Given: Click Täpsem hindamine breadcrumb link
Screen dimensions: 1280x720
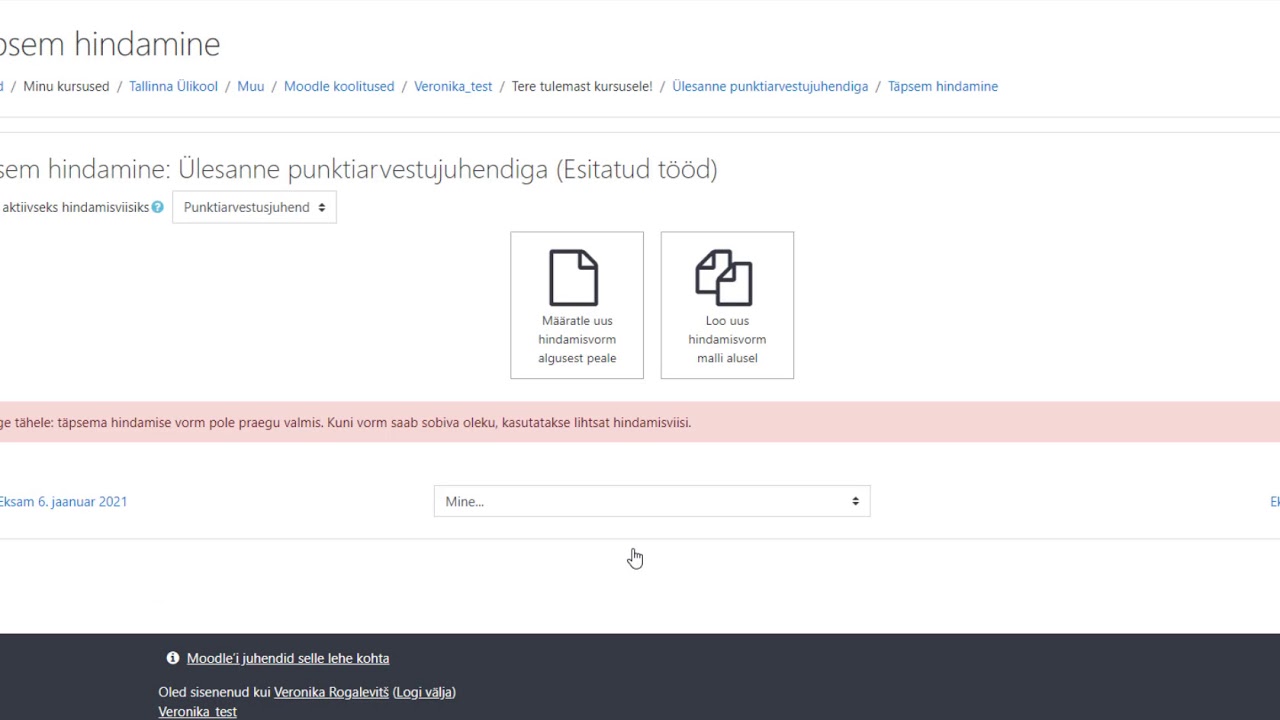Looking at the screenshot, I should [943, 86].
